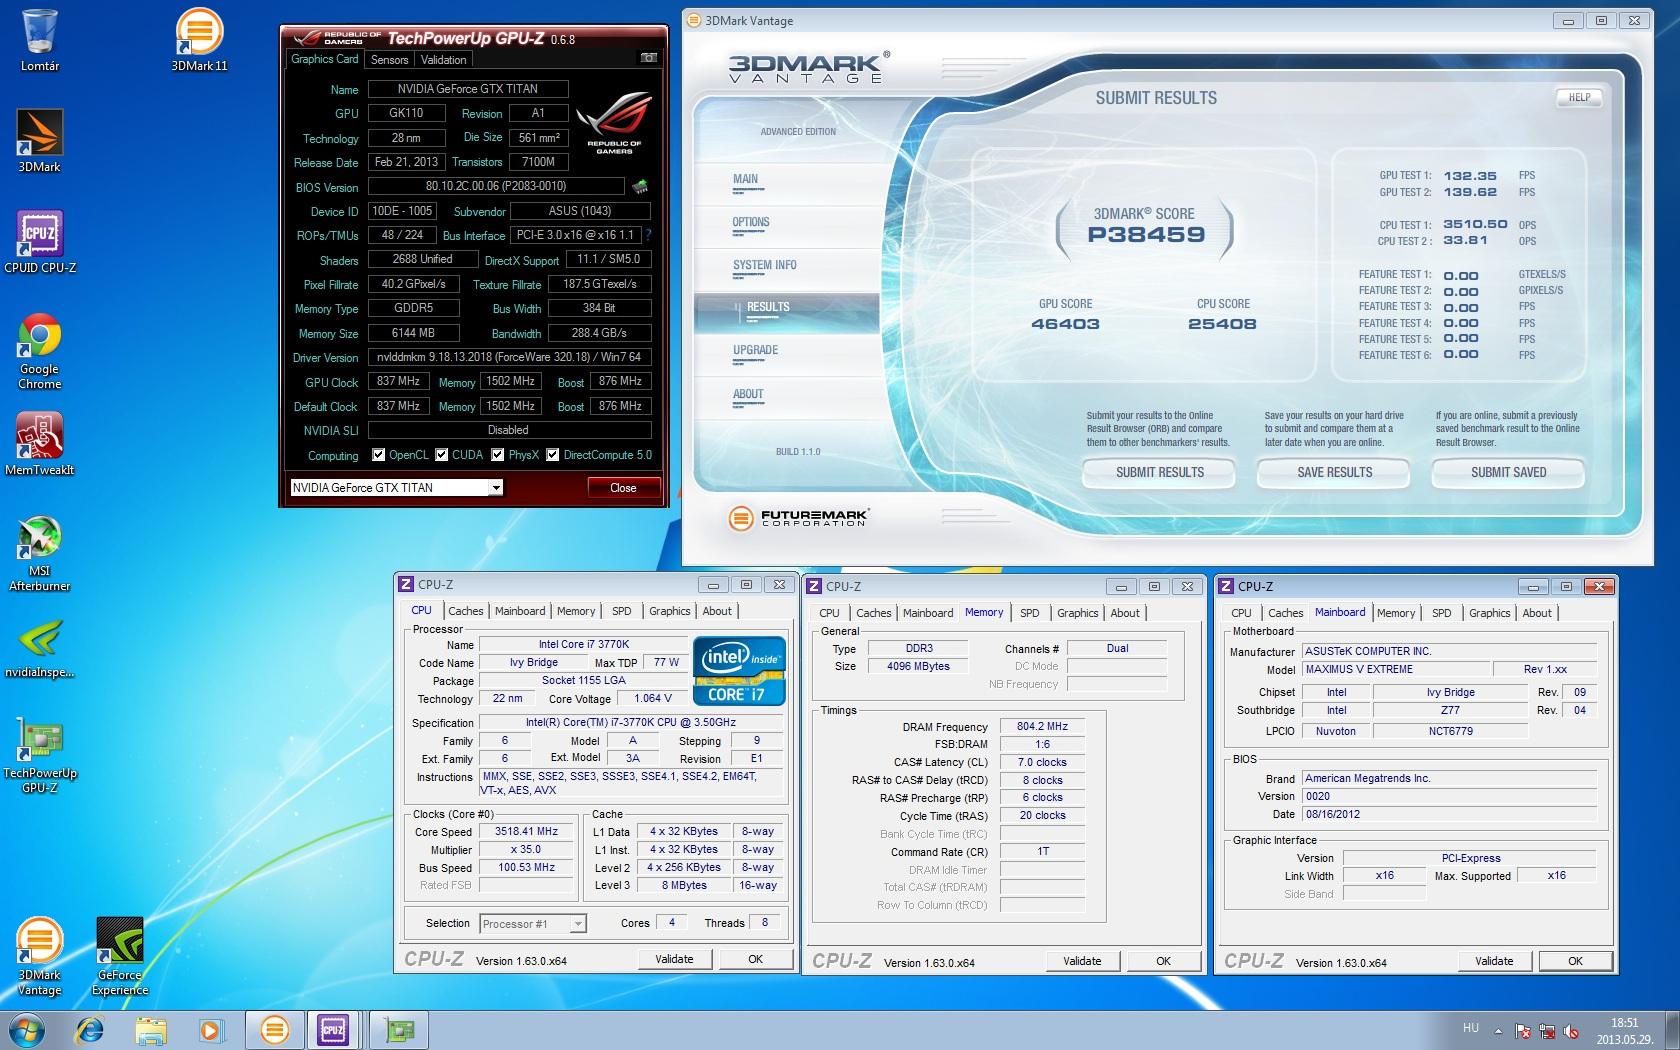Toggle the PhysX checkbox in GPU-Z
1680x1050 pixels.
[497, 454]
